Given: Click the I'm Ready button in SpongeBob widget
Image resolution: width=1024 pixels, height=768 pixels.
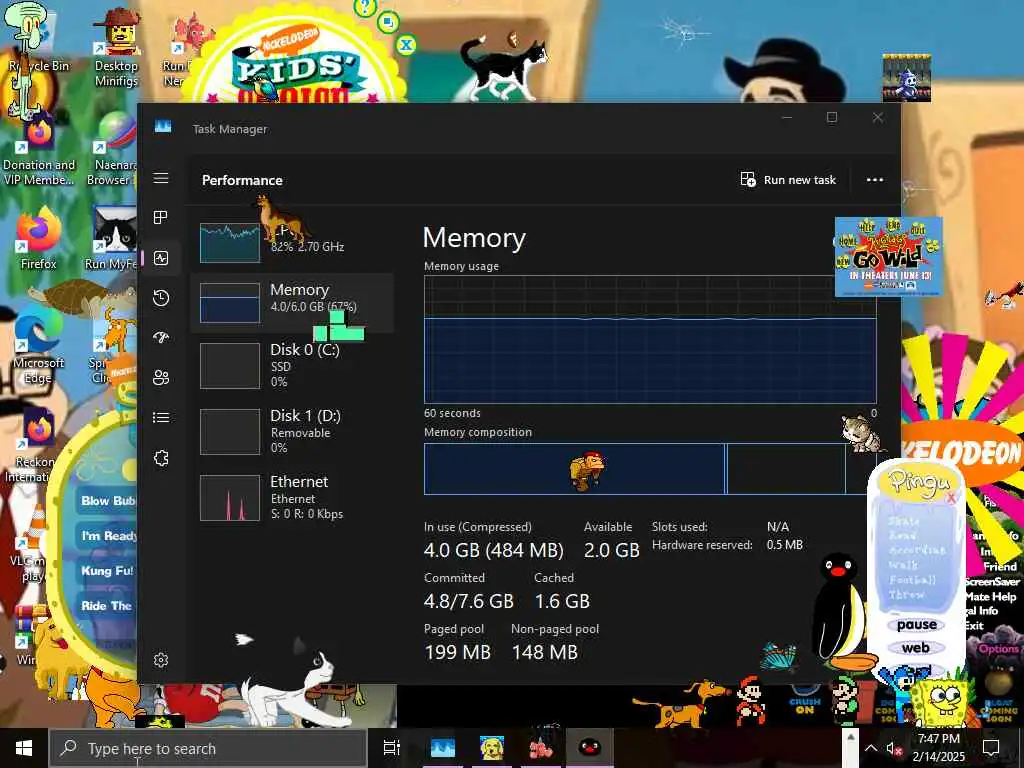Looking at the screenshot, I should click(x=108, y=536).
